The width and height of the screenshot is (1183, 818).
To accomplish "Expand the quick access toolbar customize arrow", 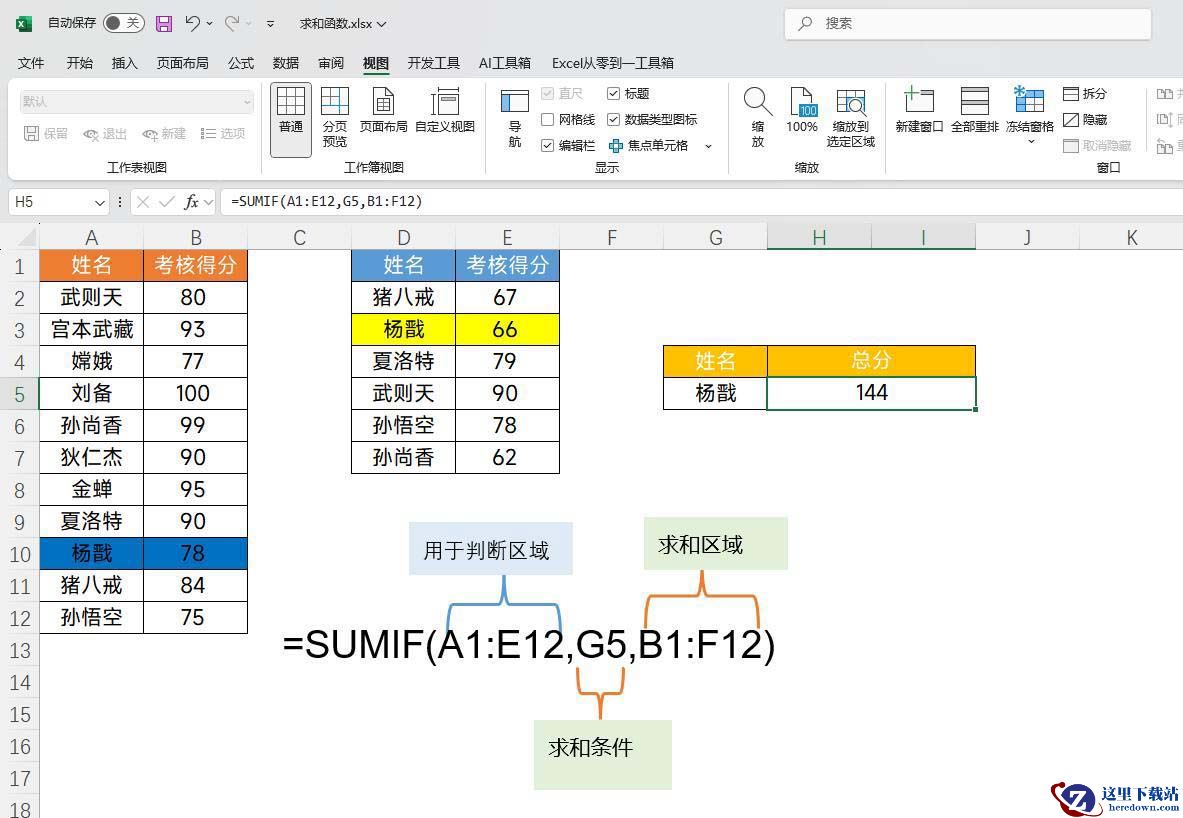I will click(x=270, y=23).
